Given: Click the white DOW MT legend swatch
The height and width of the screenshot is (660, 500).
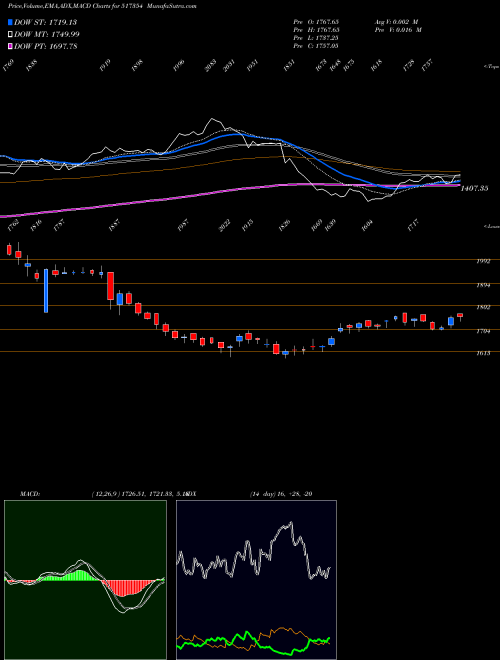Looking at the screenshot, I should pyautogui.click(x=10, y=34).
